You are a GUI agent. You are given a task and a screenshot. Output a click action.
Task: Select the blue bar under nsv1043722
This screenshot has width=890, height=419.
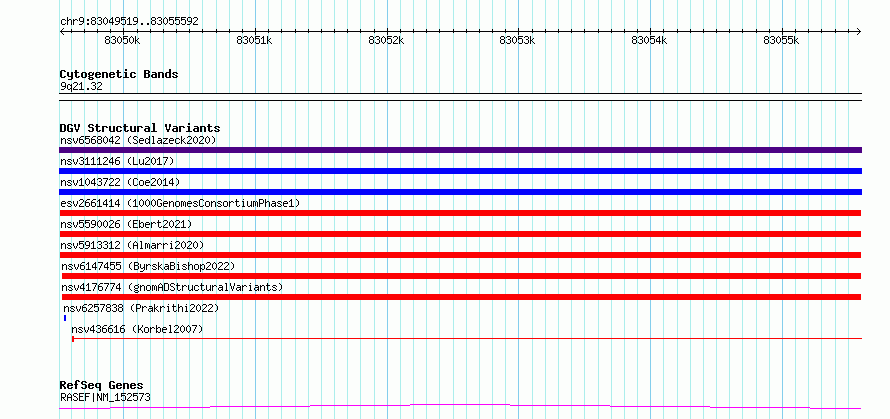click(x=460, y=192)
